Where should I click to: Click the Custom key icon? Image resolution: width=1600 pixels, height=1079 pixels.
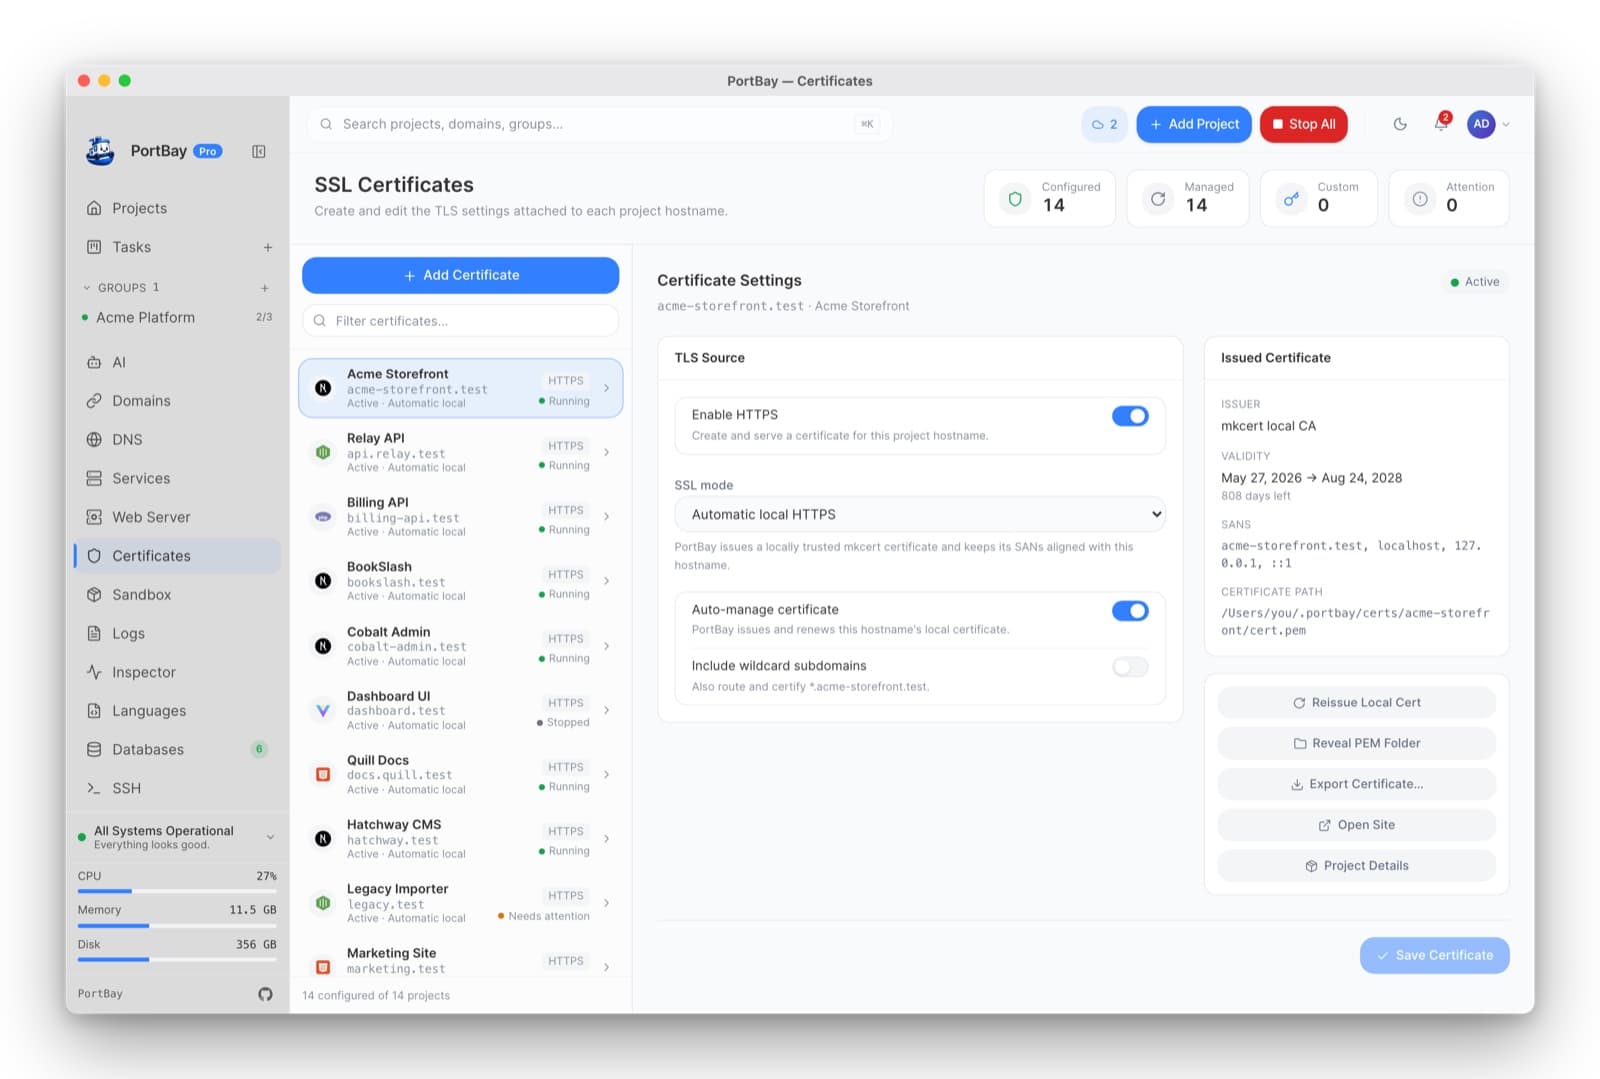coord(1291,199)
